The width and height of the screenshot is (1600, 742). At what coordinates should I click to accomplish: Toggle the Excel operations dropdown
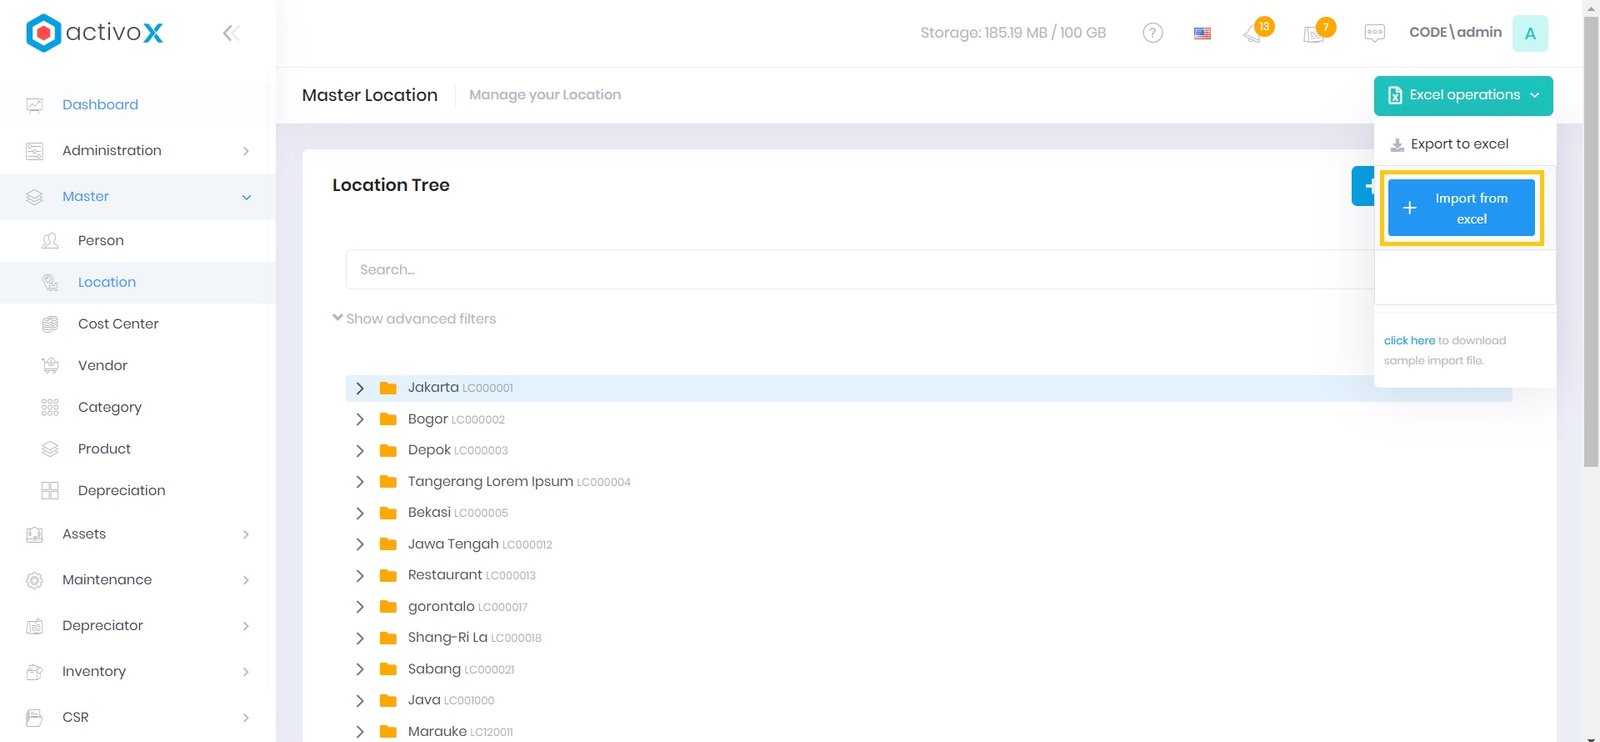(x=1462, y=95)
